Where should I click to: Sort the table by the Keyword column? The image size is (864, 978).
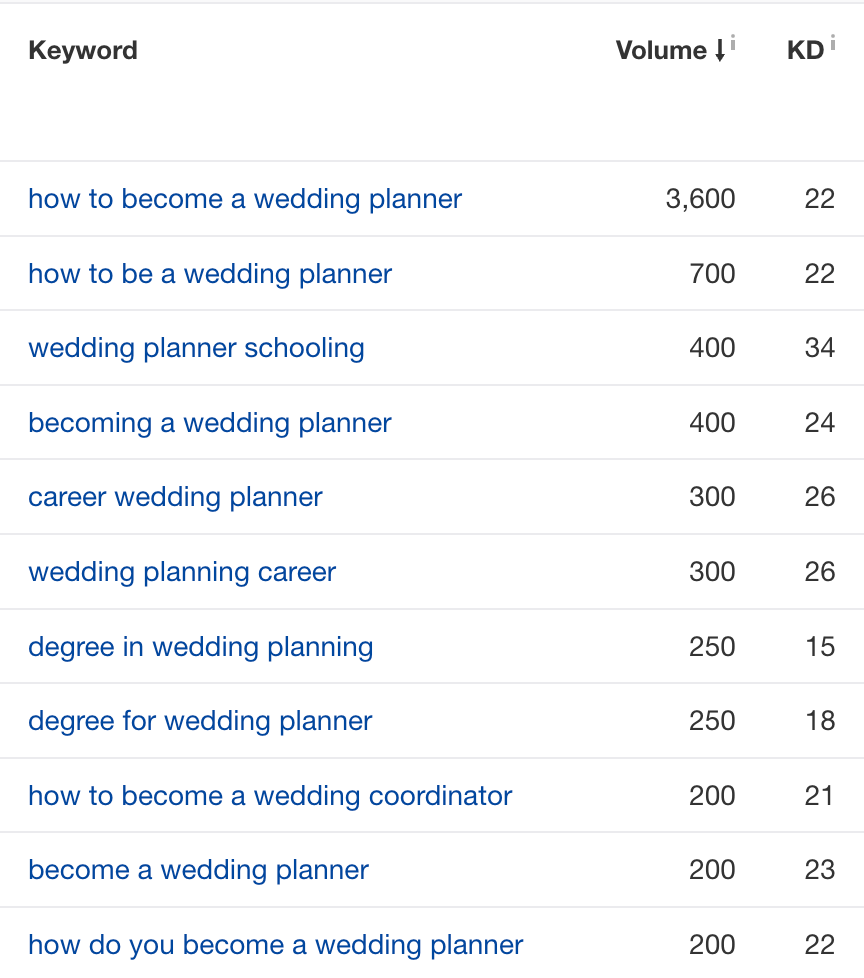(83, 50)
